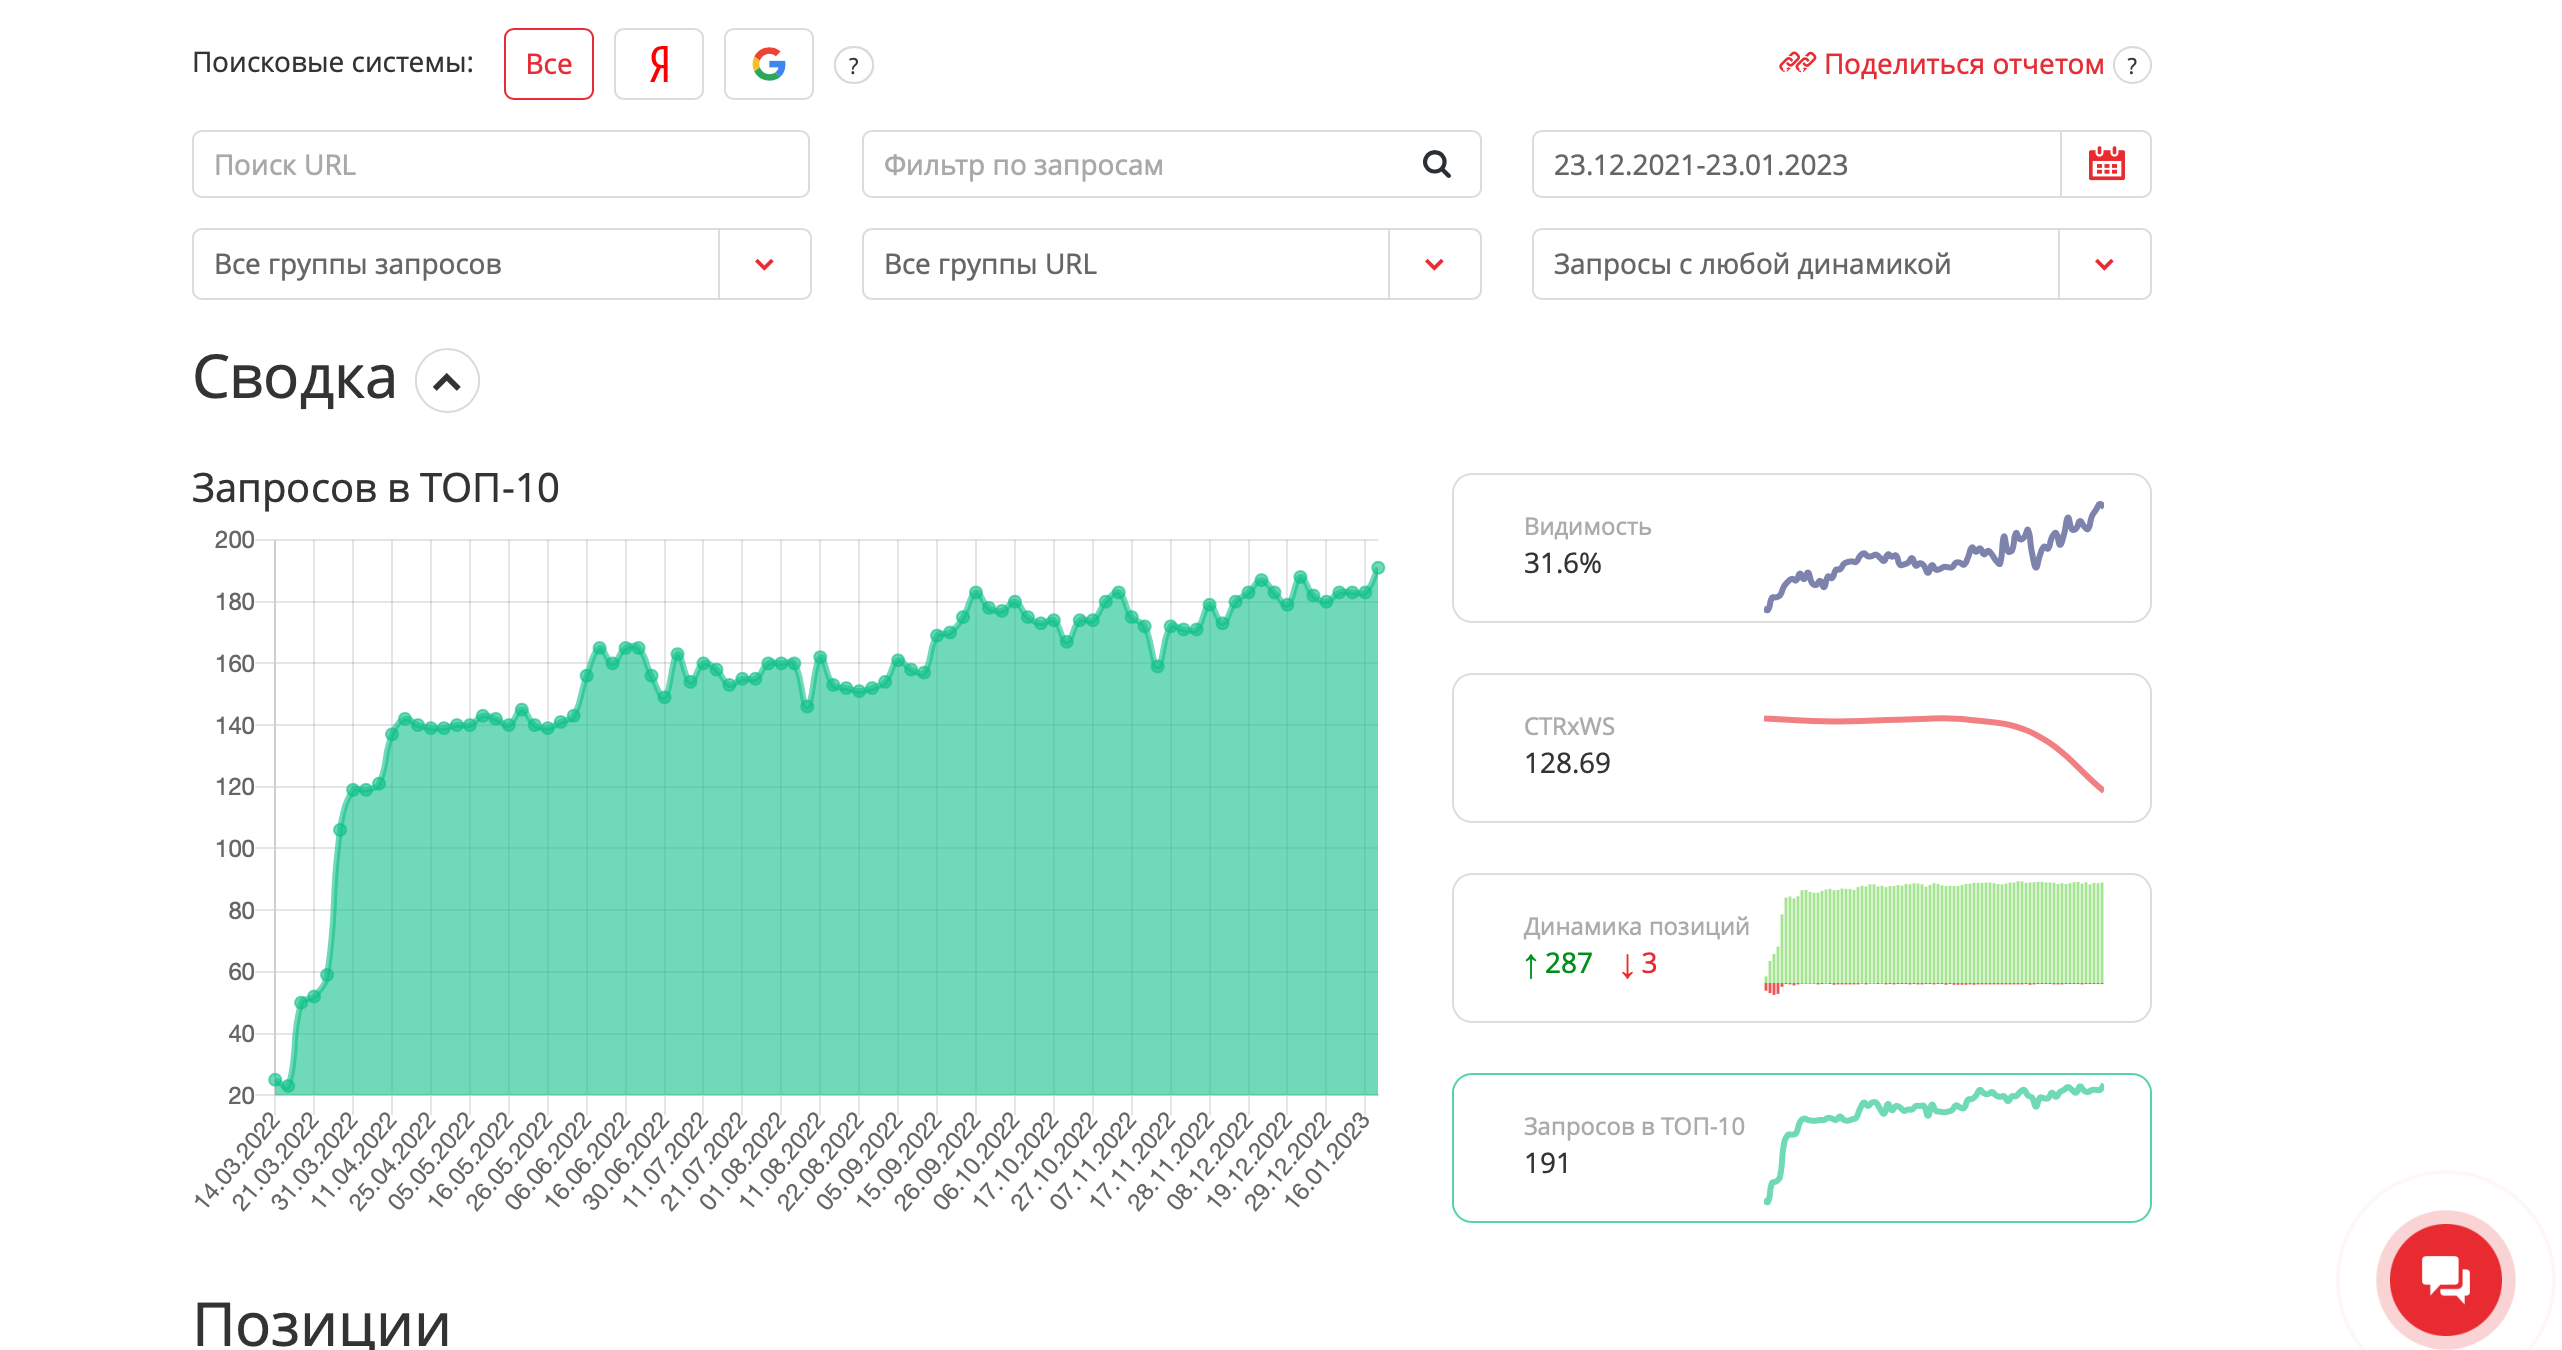This screenshot has height=1350, width=2562.
Task: Select the Google search engine filter
Action: pyautogui.click(x=768, y=64)
